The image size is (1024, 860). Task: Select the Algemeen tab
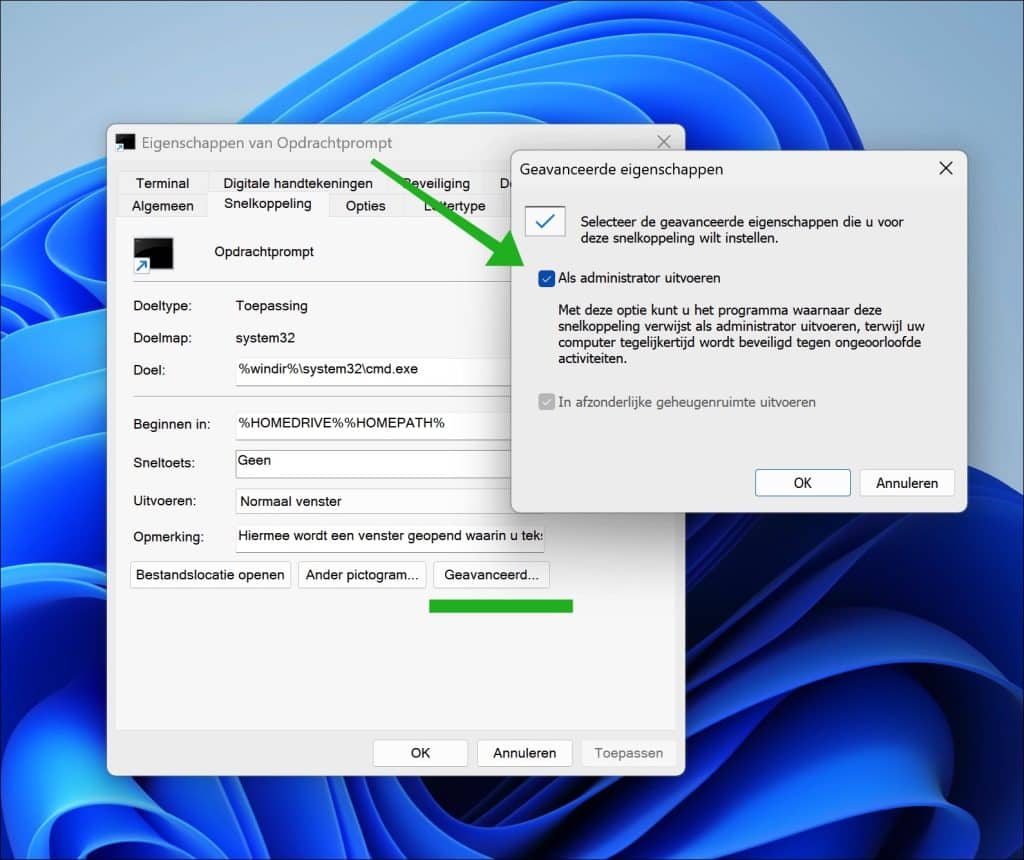(163, 206)
